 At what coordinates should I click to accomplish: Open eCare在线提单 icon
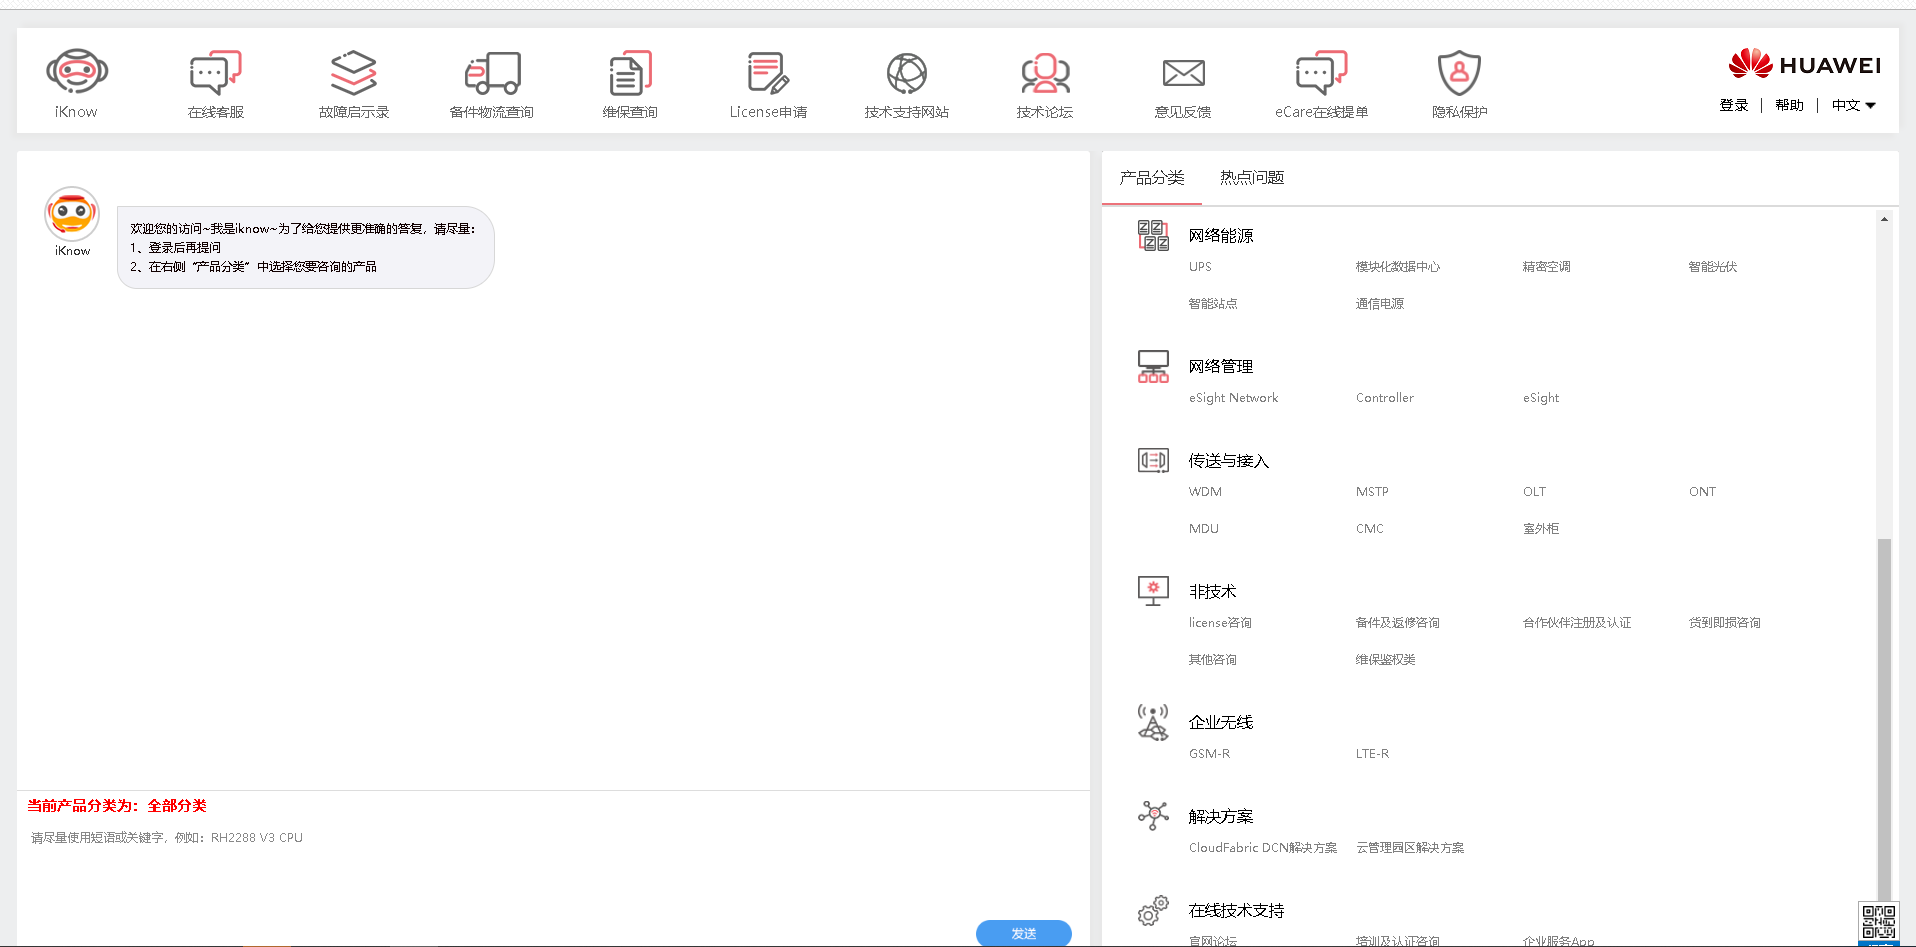coord(1322,72)
